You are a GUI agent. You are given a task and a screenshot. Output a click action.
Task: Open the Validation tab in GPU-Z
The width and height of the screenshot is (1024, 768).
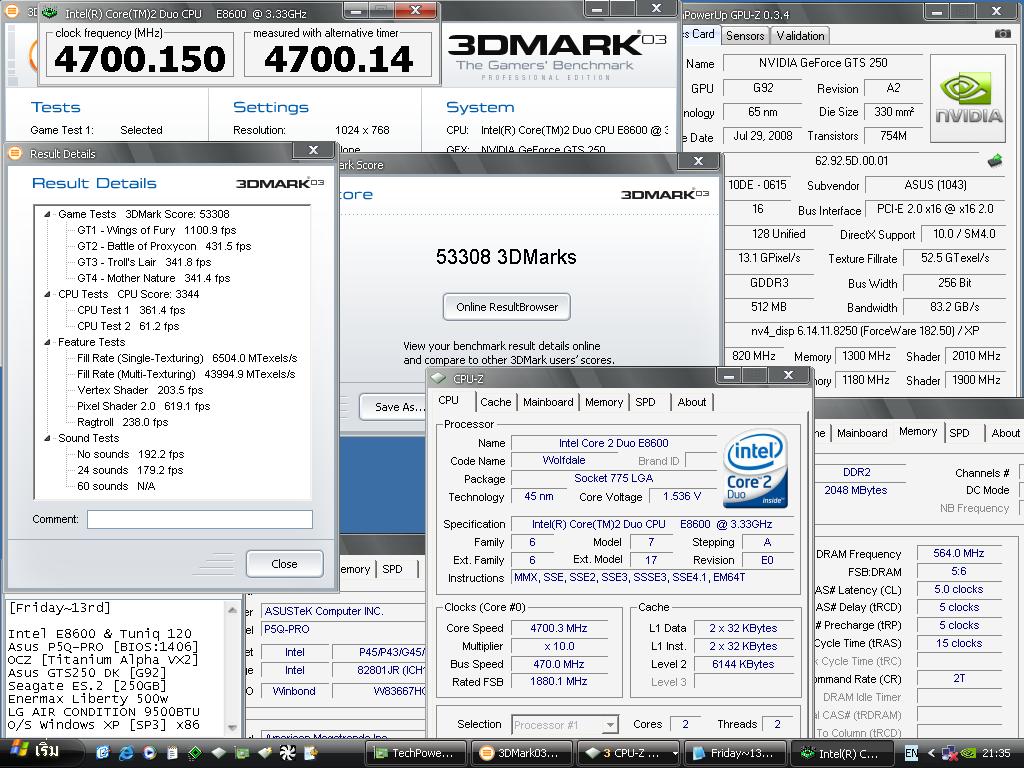[800, 36]
